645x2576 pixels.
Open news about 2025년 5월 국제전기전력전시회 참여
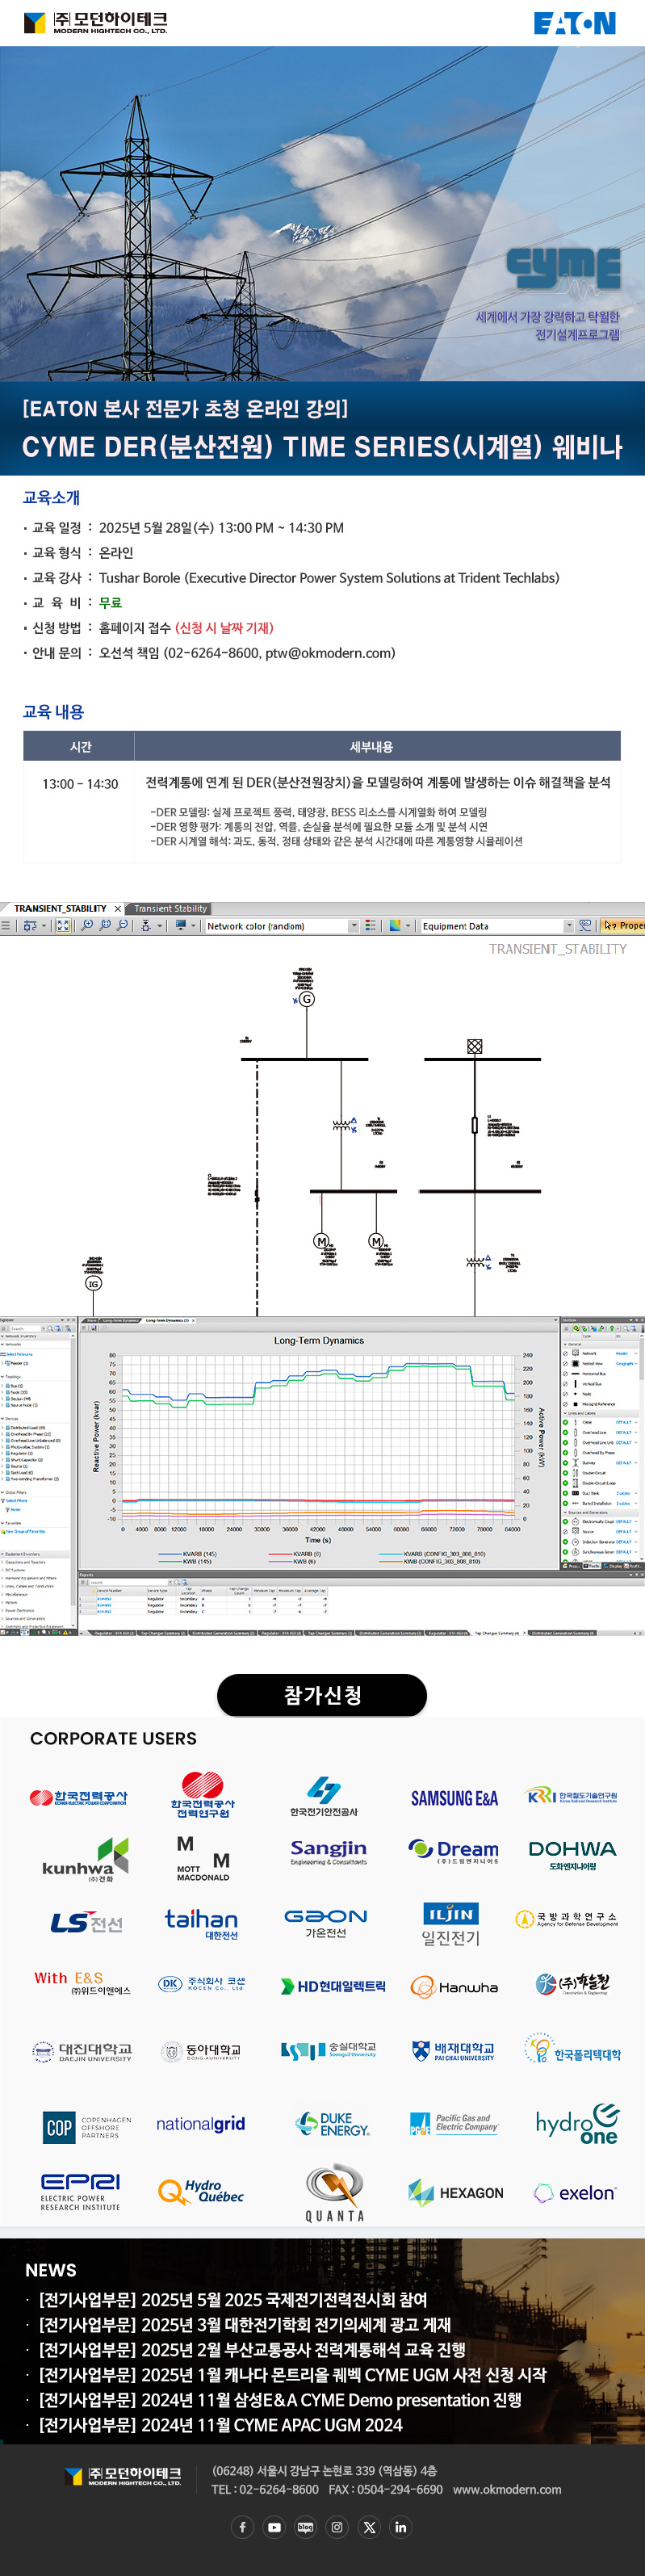click(x=233, y=2299)
